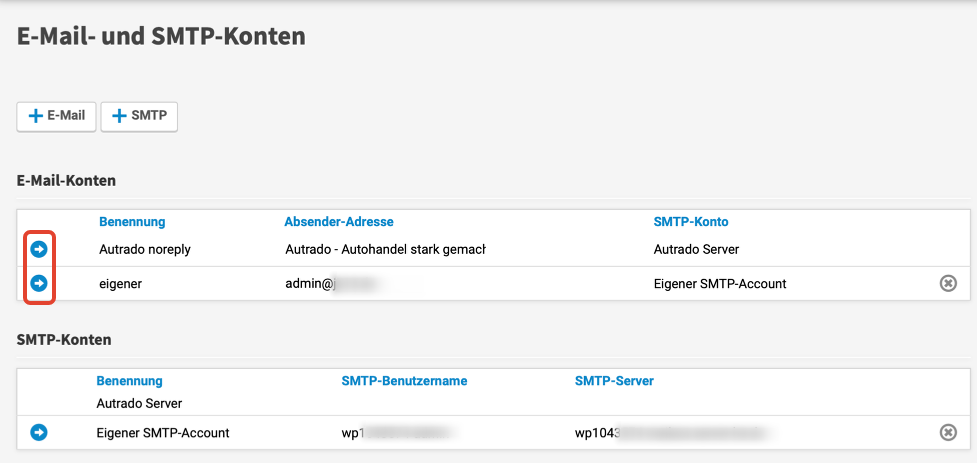
Task: Delete the eigener e-mail account
Action: pos(948,283)
